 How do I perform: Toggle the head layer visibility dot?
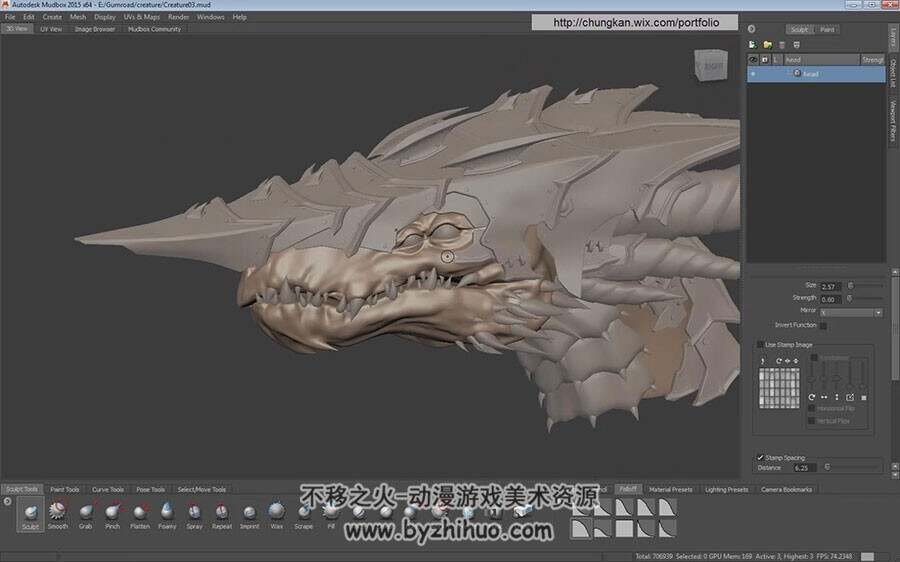click(753, 74)
